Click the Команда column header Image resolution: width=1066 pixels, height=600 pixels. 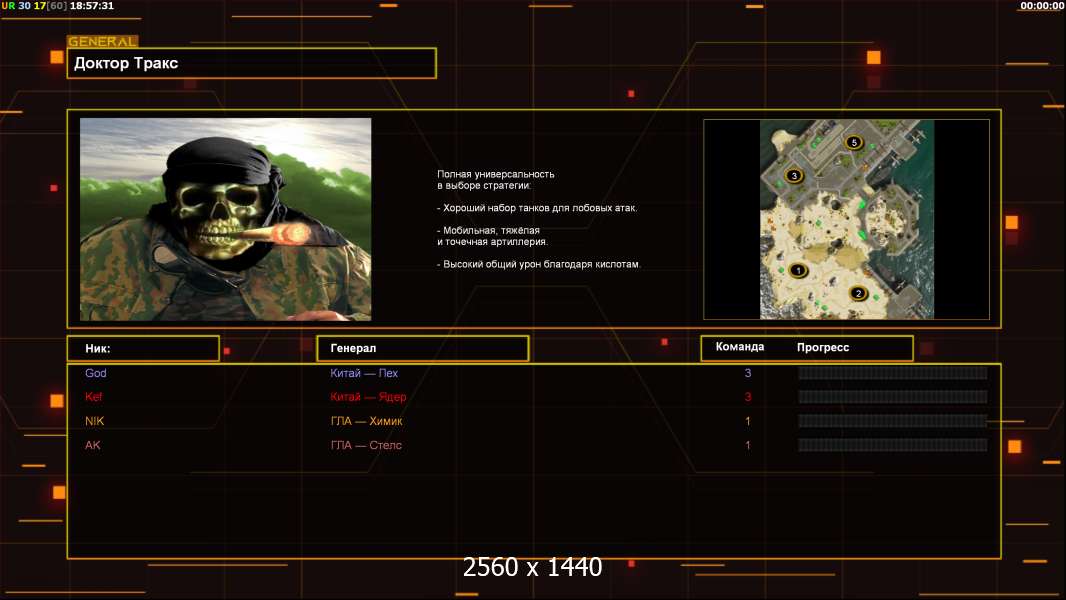pos(740,347)
